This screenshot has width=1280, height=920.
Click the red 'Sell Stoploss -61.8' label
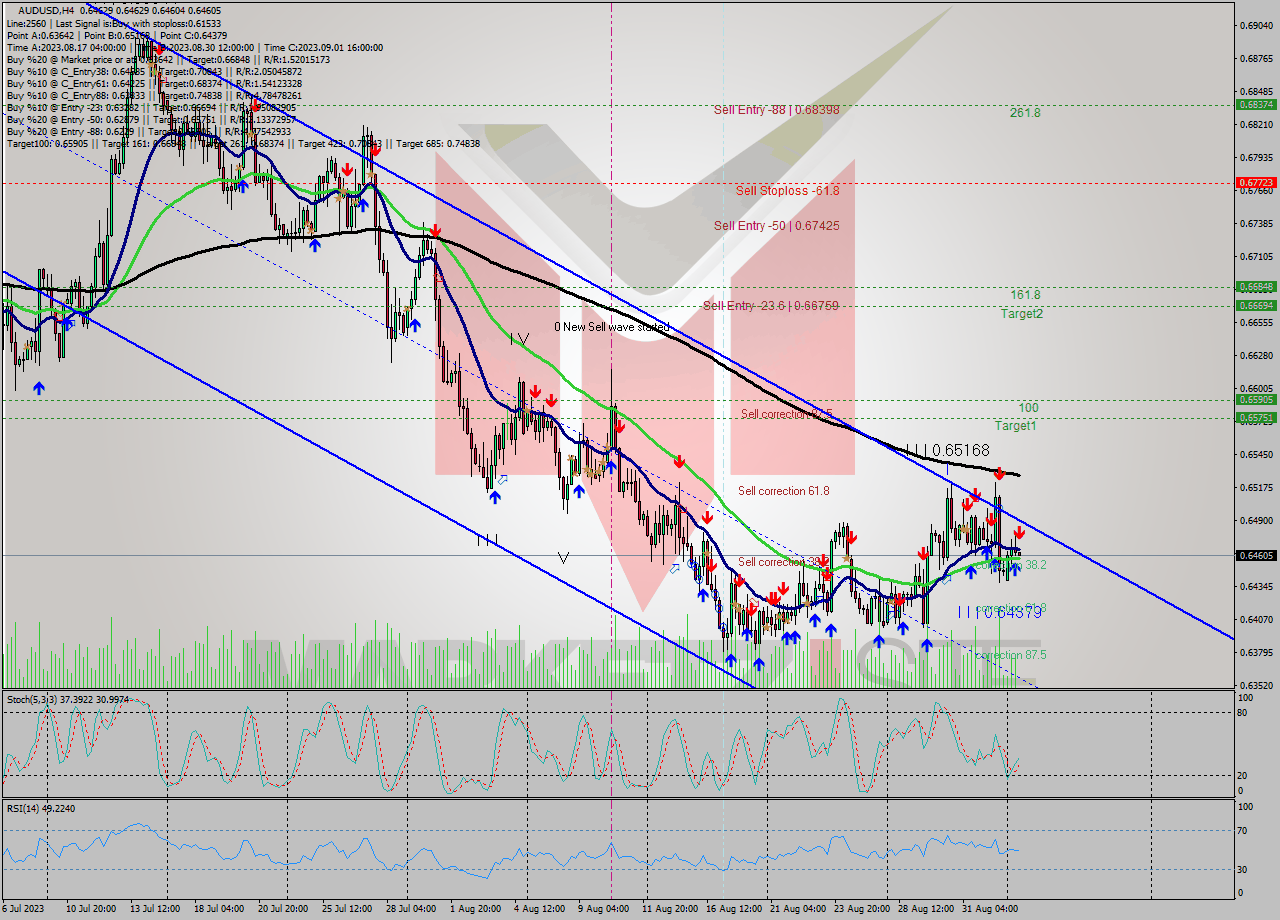(787, 190)
